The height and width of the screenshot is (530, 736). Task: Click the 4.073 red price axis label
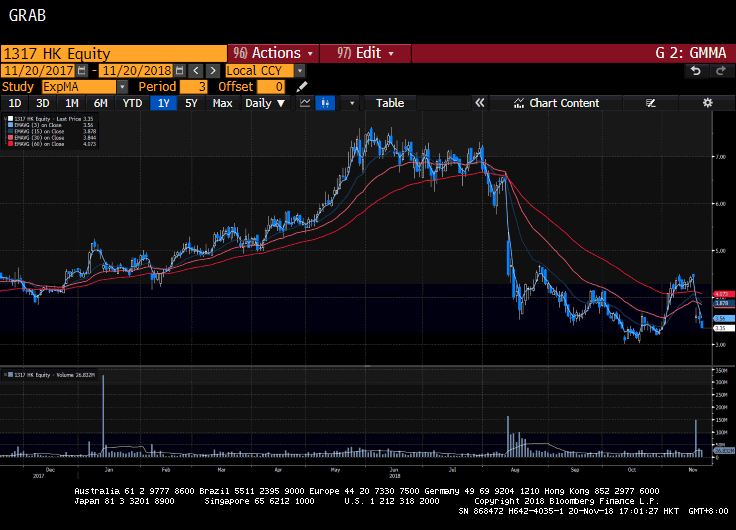coord(723,294)
